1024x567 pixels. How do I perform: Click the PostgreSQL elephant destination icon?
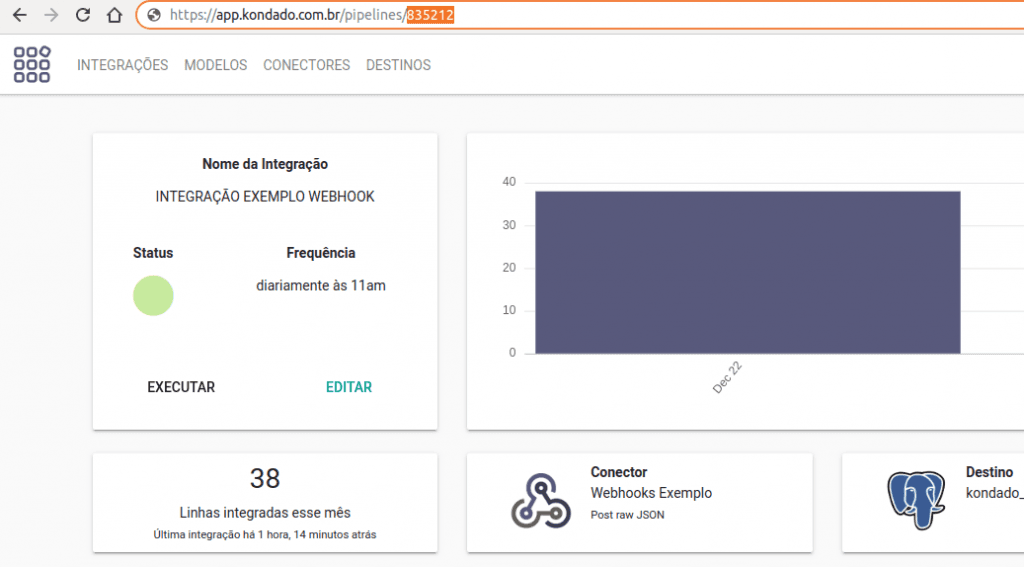point(915,500)
